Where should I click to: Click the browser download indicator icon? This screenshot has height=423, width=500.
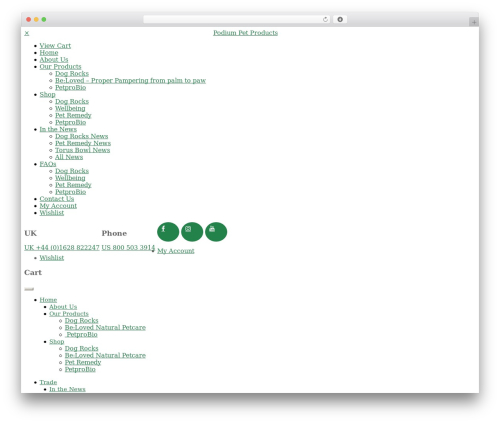click(340, 20)
